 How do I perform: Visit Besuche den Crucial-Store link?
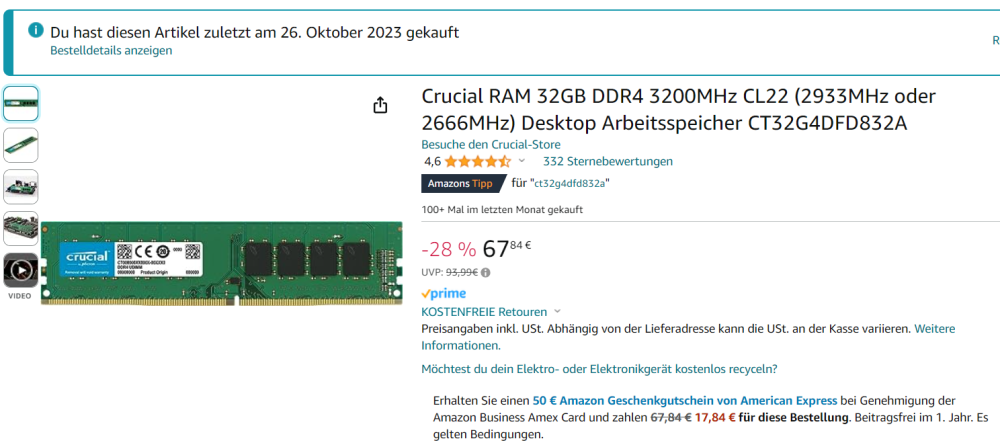491,145
